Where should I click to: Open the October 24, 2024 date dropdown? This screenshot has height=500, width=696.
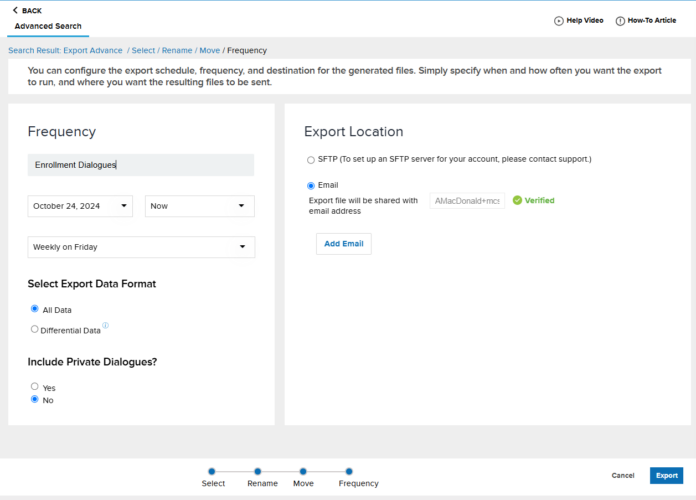(x=80, y=206)
